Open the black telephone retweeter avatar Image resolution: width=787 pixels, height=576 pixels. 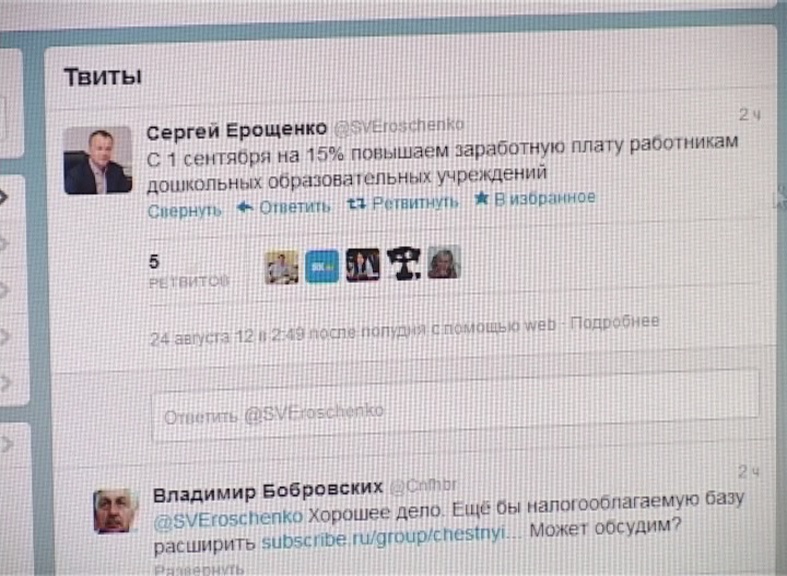[404, 263]
